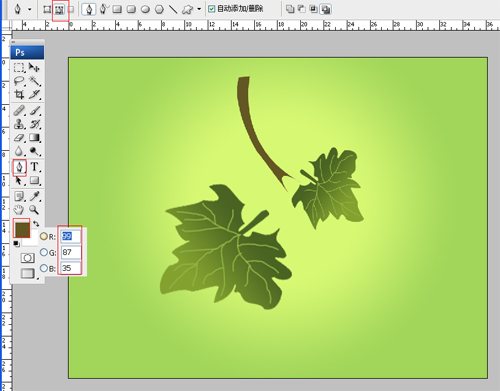
Task: Click the Paths mode button in options bar
Action: [60, 9]
